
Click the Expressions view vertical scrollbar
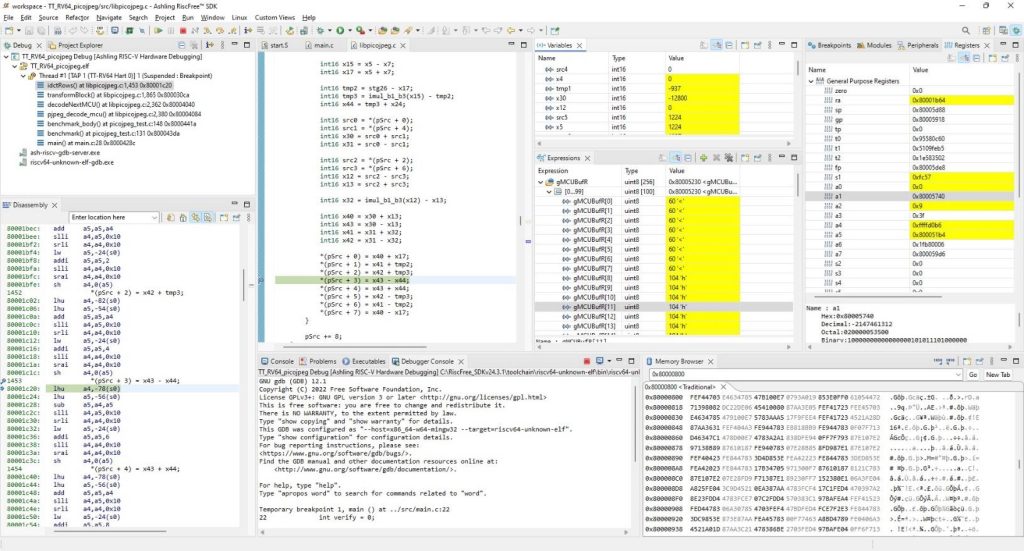tap(797, 183)
